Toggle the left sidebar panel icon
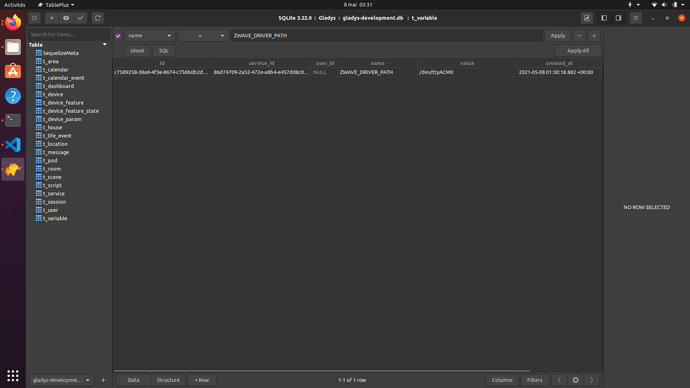The width and height of the screenshot is (690, 388). click(x=604, y=18)
